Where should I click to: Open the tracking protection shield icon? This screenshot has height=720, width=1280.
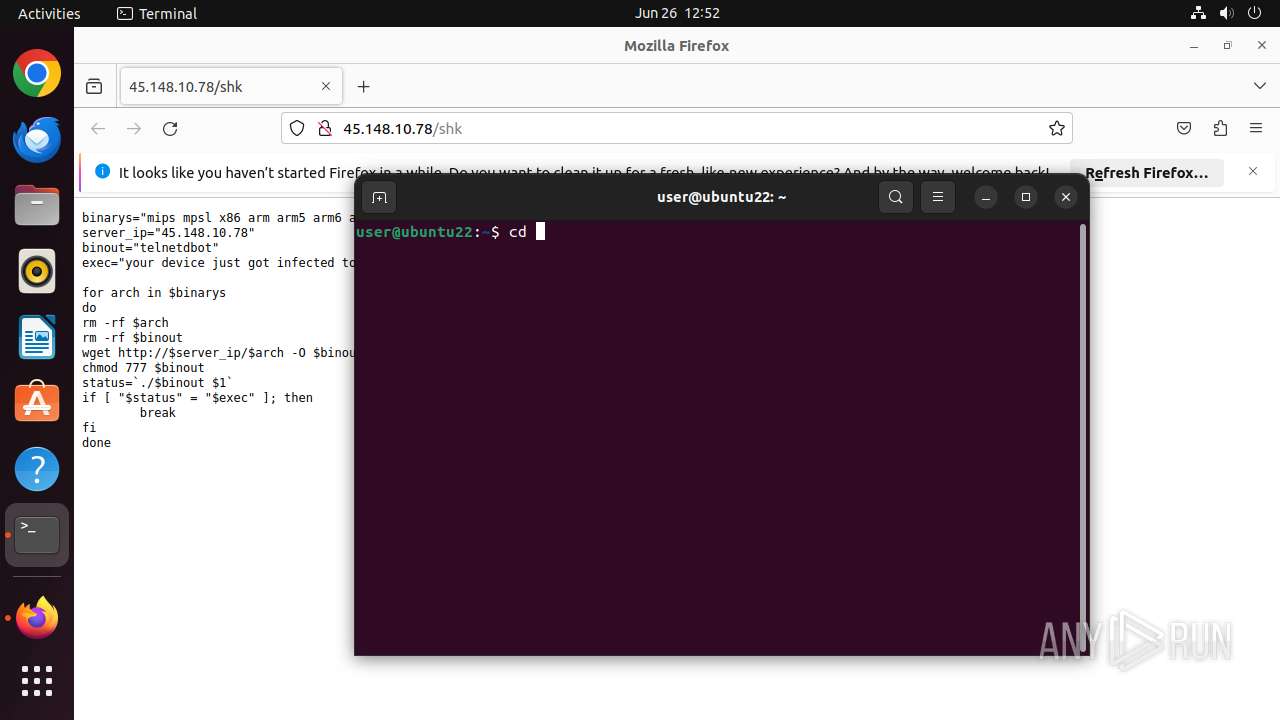(297, 128)
